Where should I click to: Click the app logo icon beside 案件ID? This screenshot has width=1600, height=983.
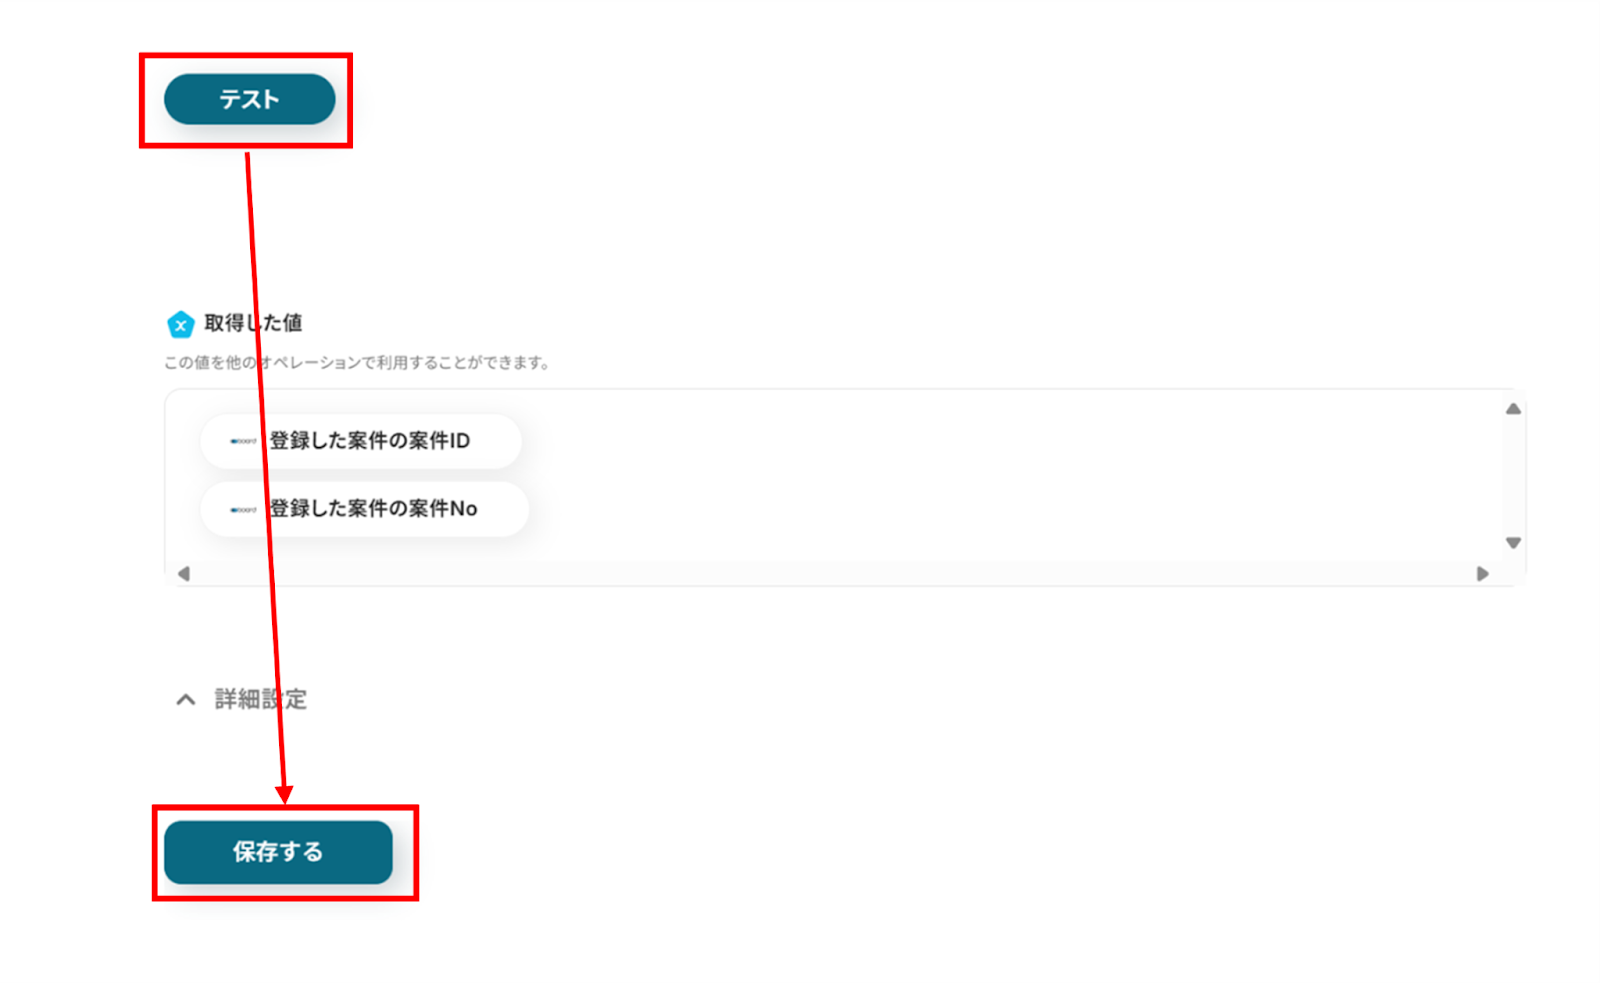(x=243, y=441)
